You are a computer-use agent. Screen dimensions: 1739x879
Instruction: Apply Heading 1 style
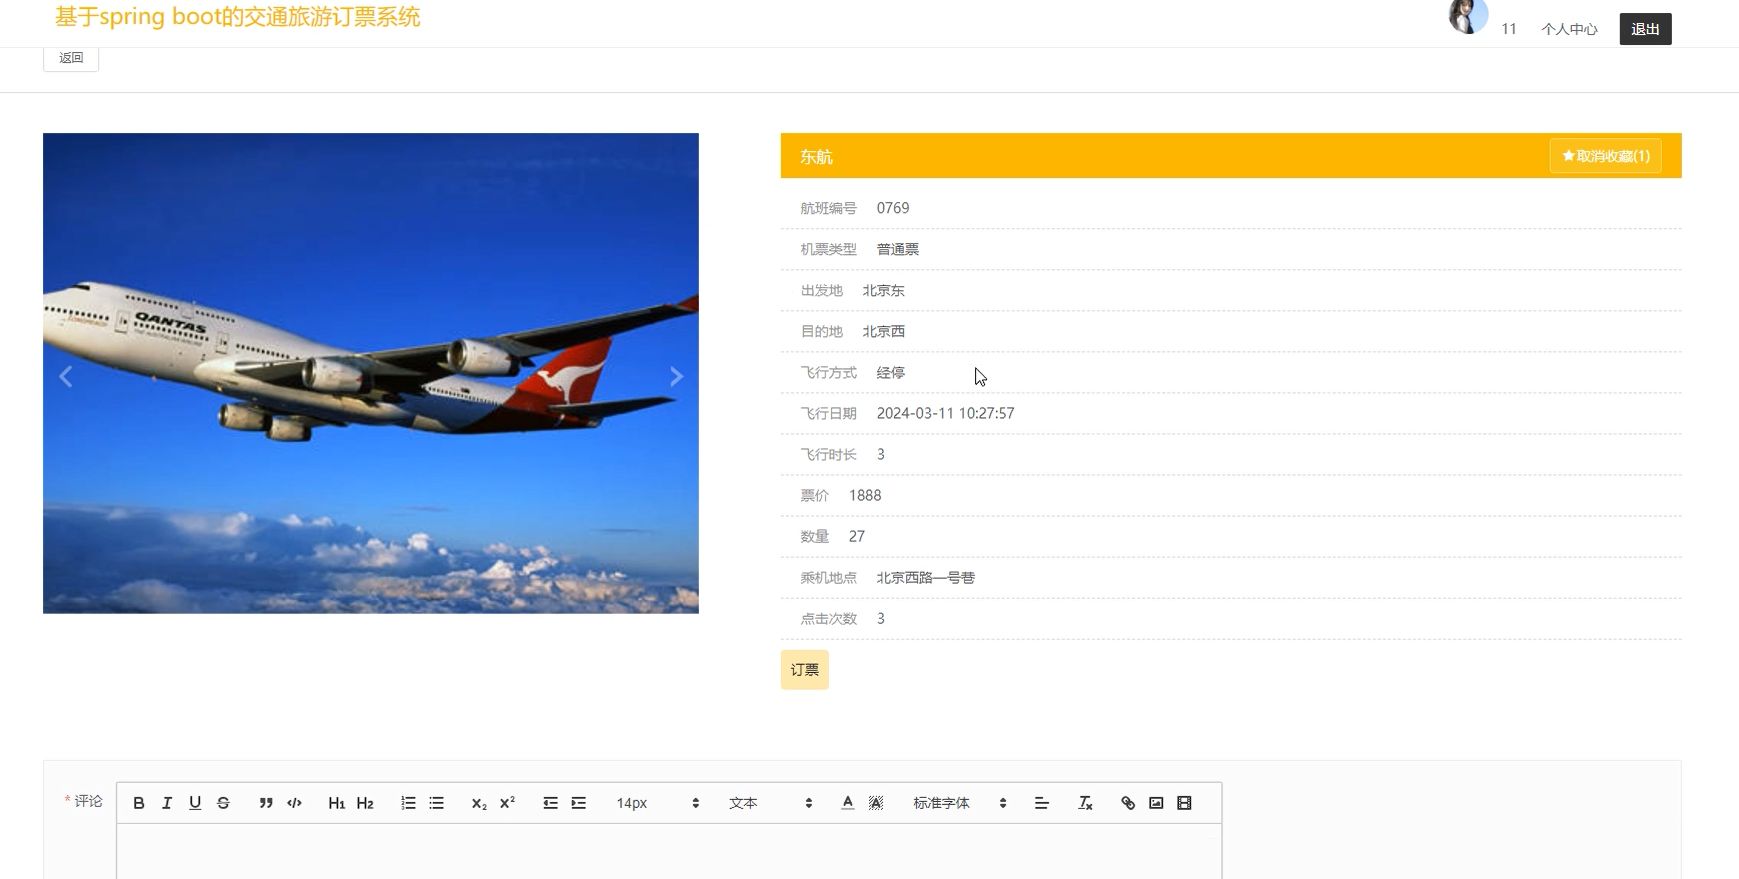click(337, 803)
